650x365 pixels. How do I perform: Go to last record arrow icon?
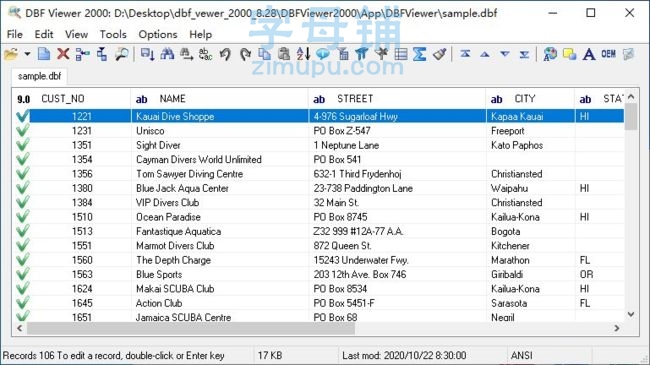[524, 54]
